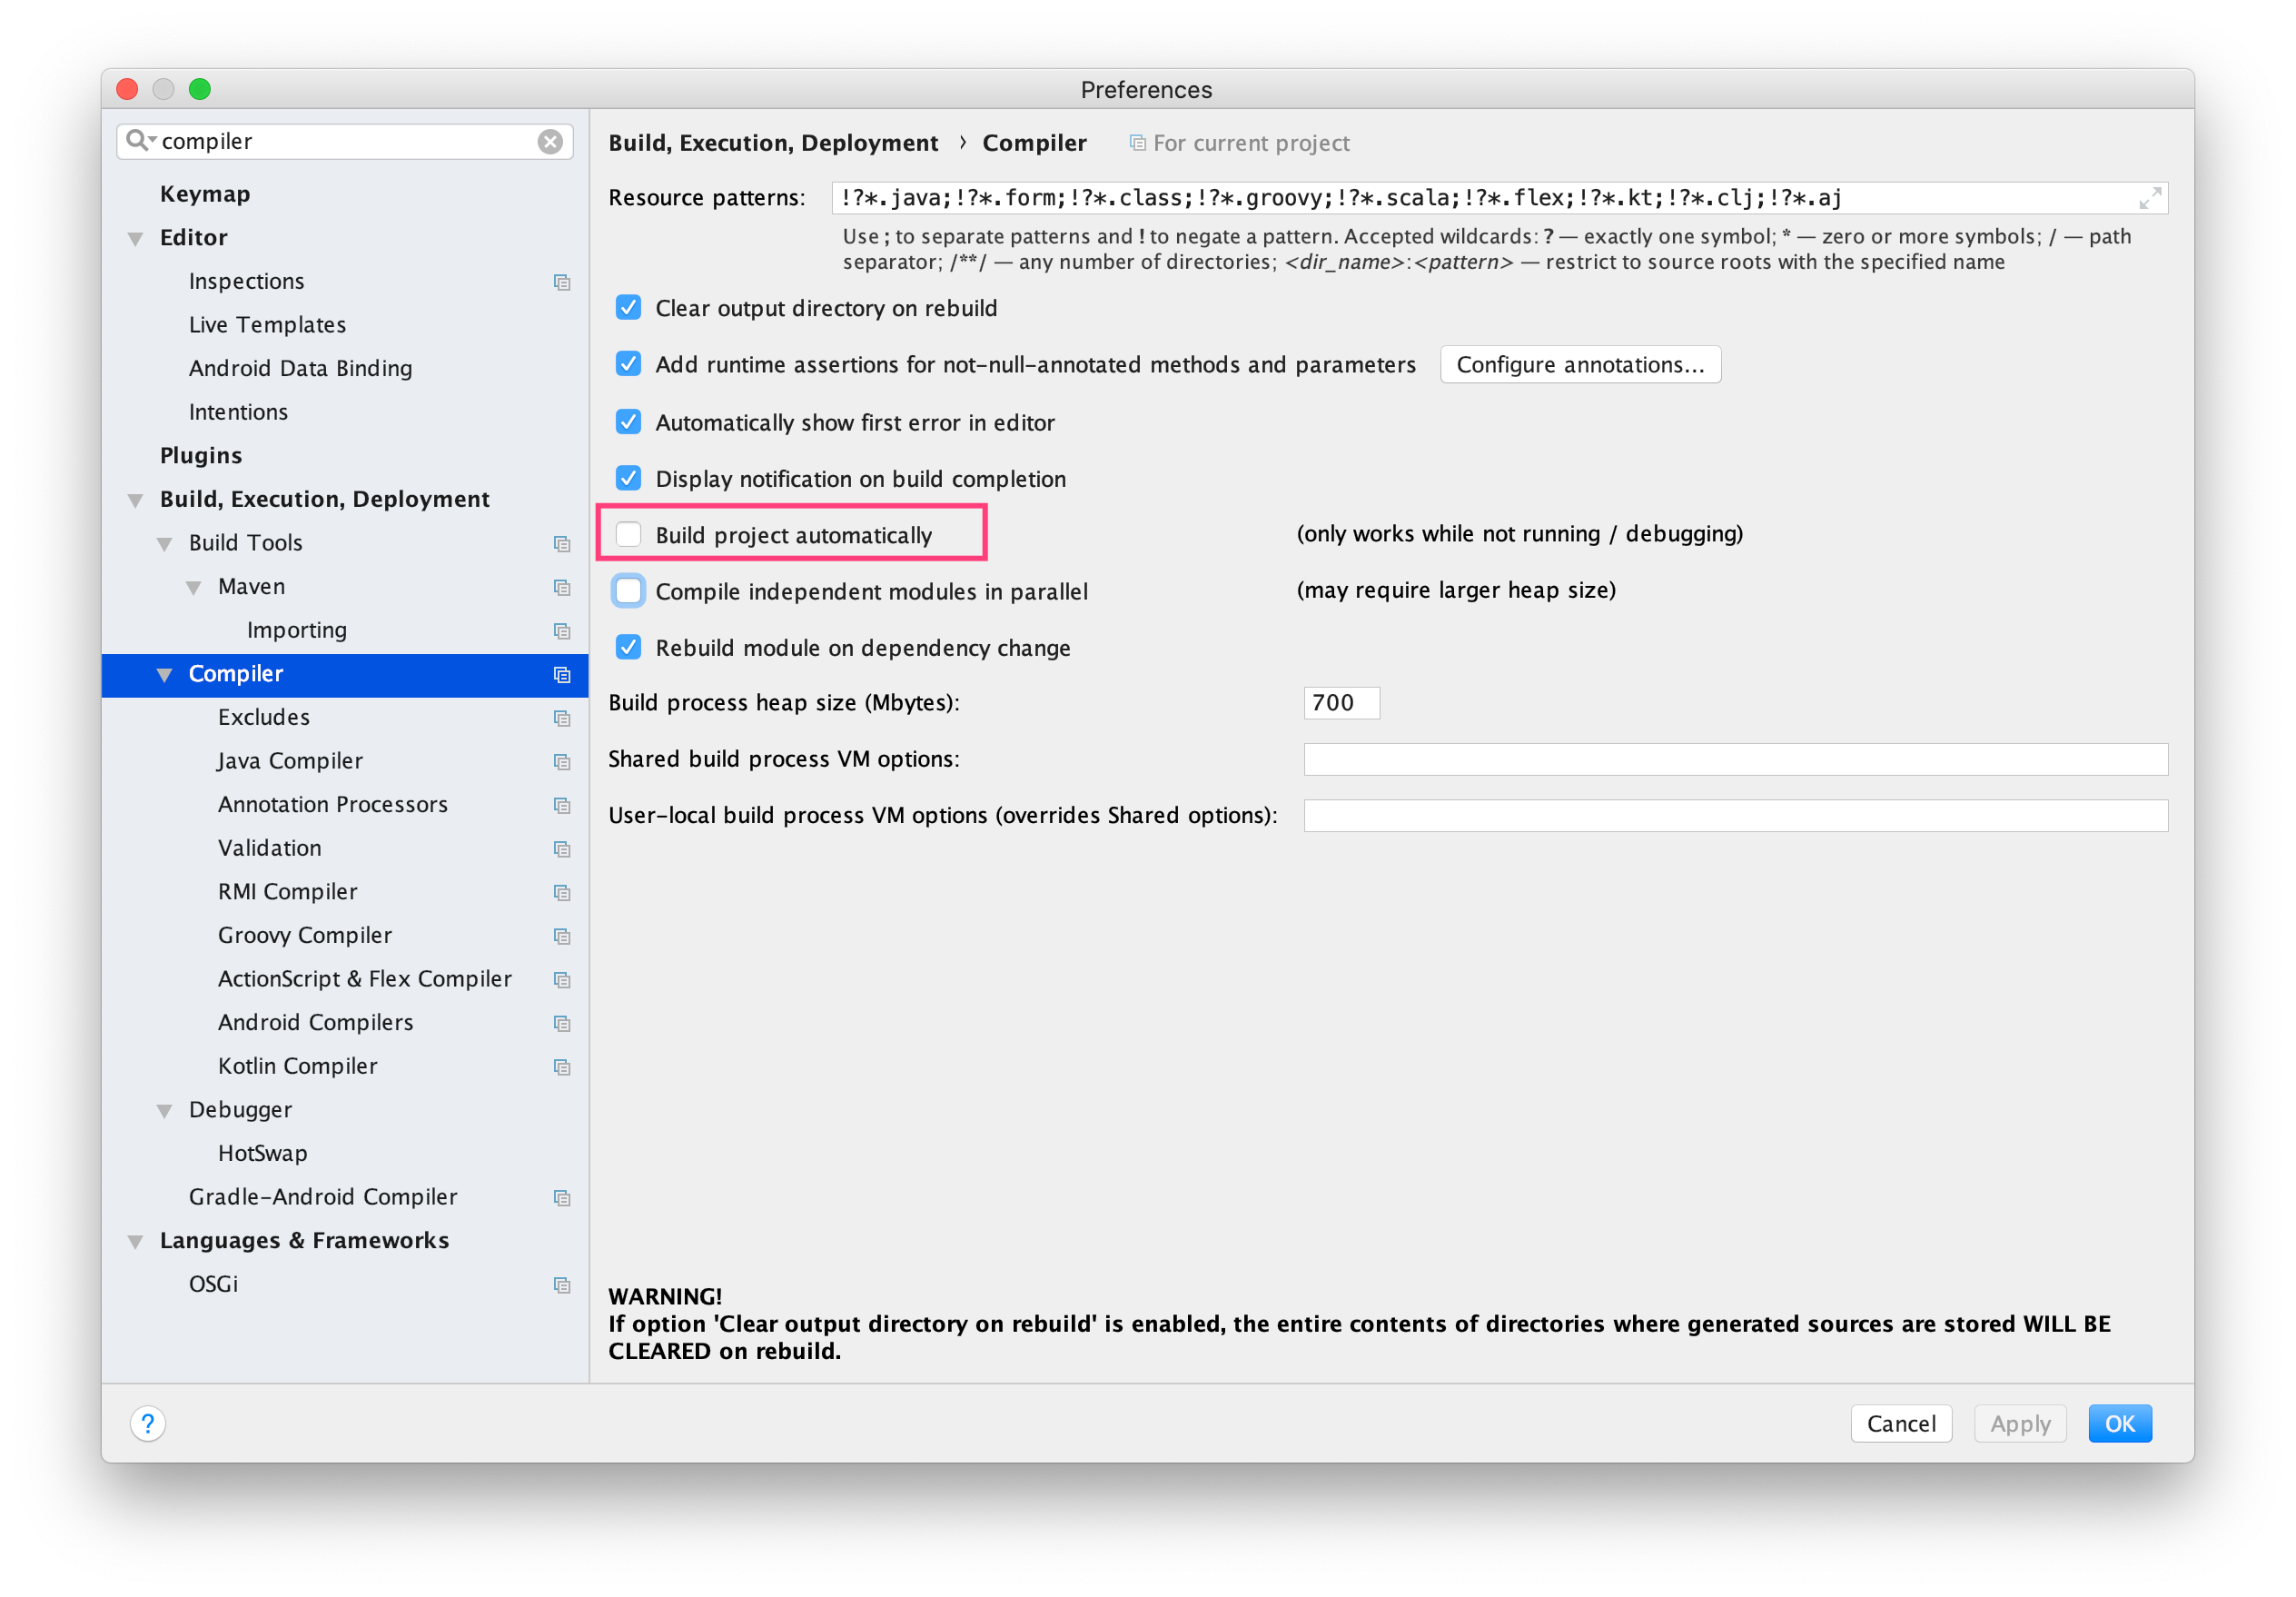Click project-level icon beside OSGi
Viewport: 2296px width, 1597px height.
(x=562, y=1285)
